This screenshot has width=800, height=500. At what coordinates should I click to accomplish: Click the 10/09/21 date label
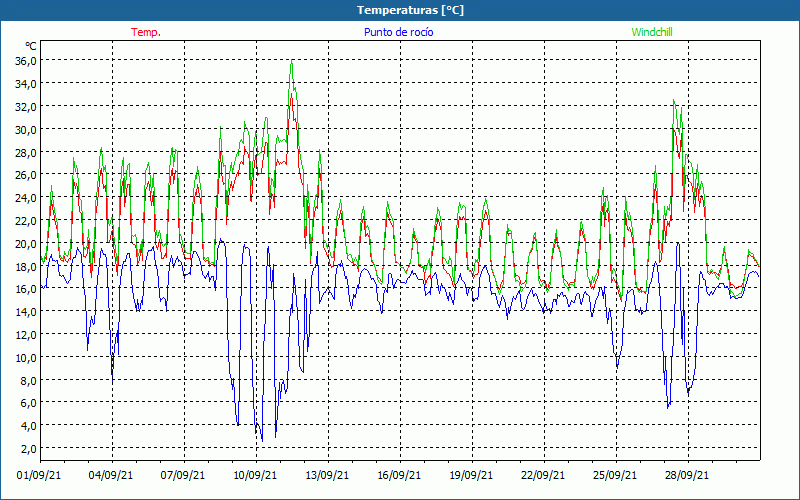255,476
